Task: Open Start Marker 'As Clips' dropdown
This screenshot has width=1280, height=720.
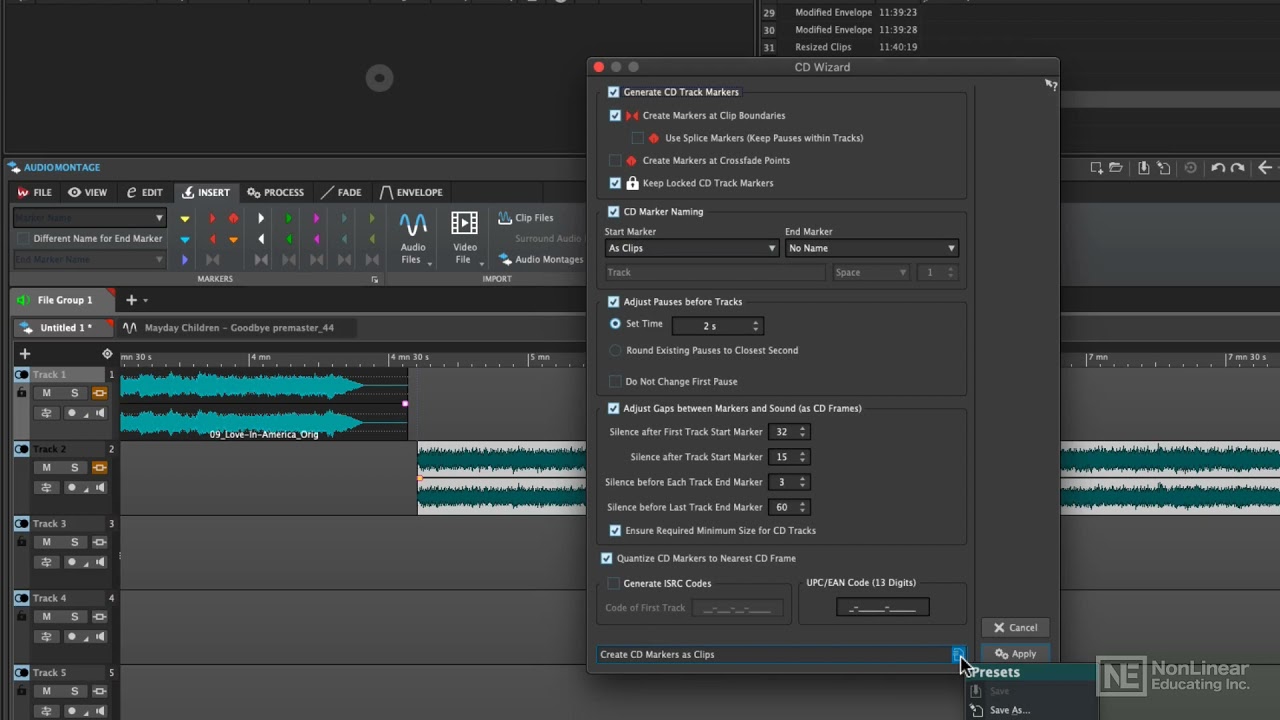Action: tap(691, 248)
